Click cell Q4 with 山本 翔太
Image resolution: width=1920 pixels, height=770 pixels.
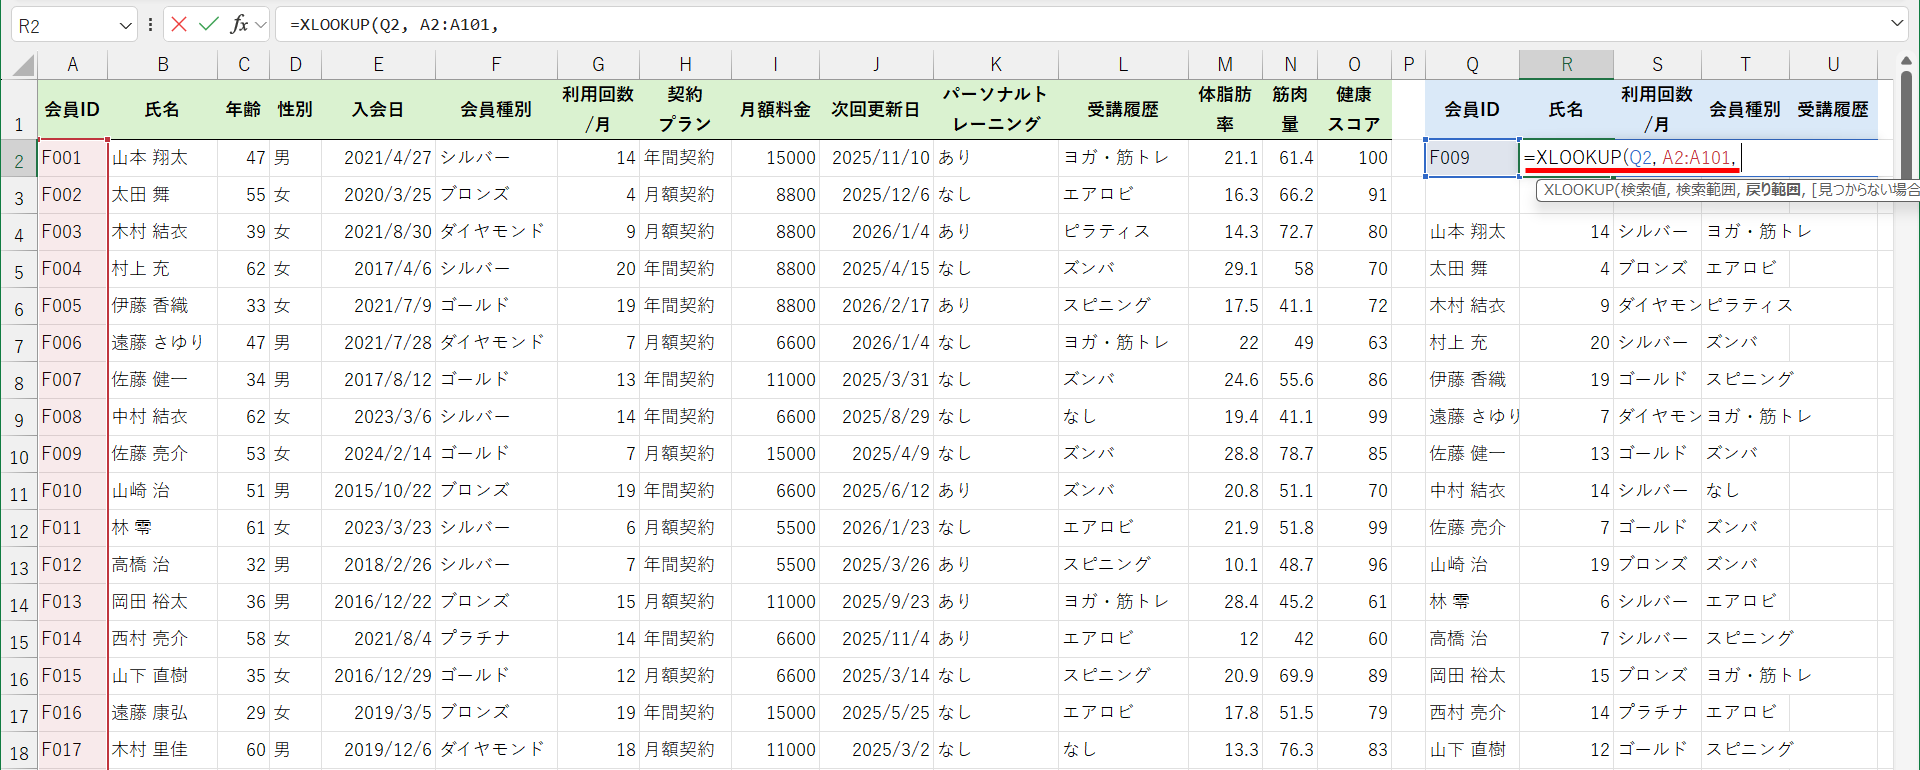(1472, 232)
